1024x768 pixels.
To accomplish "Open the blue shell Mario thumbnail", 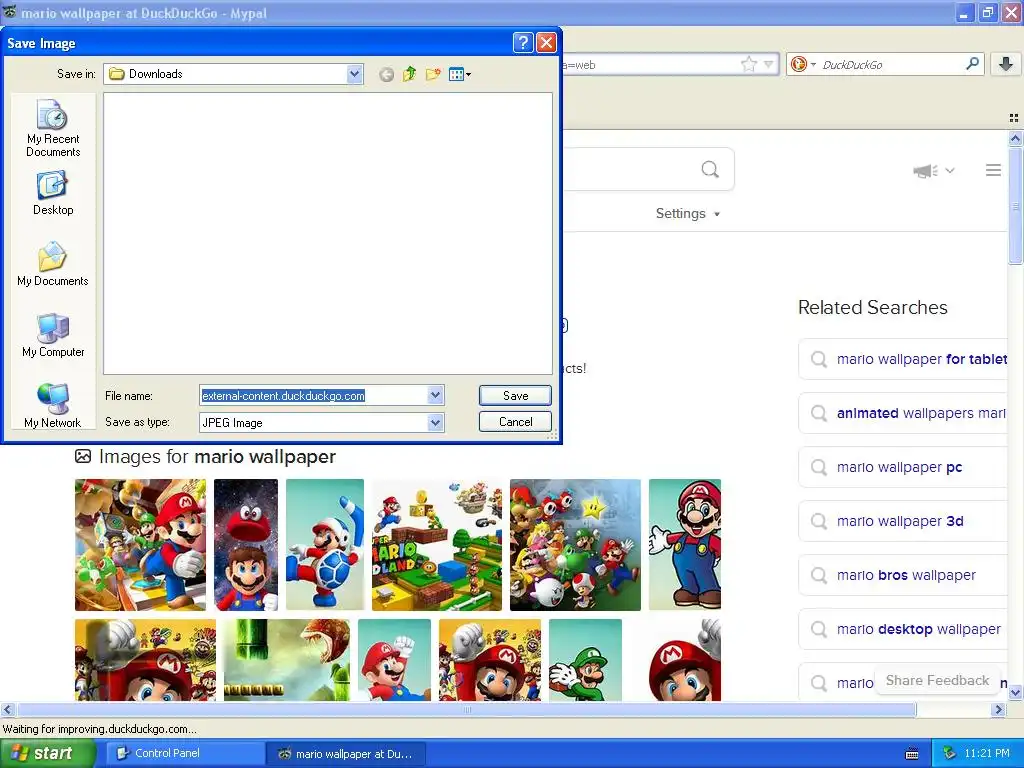I will [325, 545].
